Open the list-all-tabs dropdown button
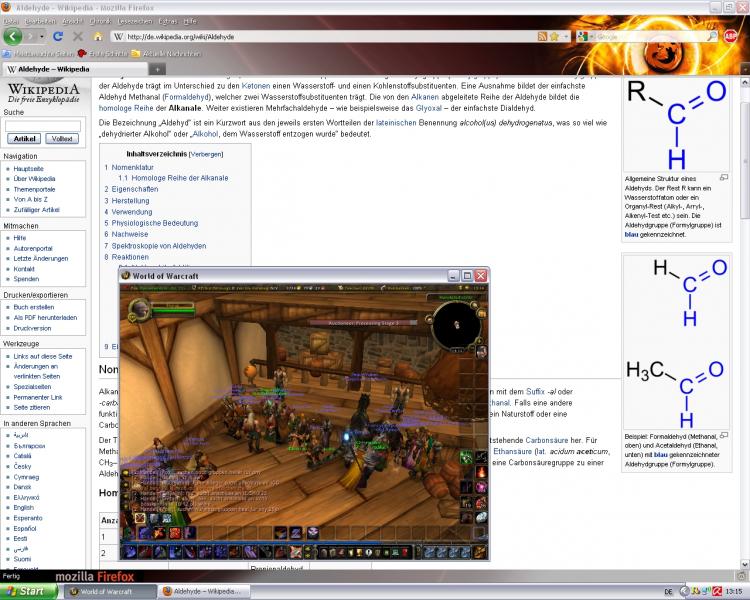The width and height of the screenshot is (750, 600). point(744,69)
